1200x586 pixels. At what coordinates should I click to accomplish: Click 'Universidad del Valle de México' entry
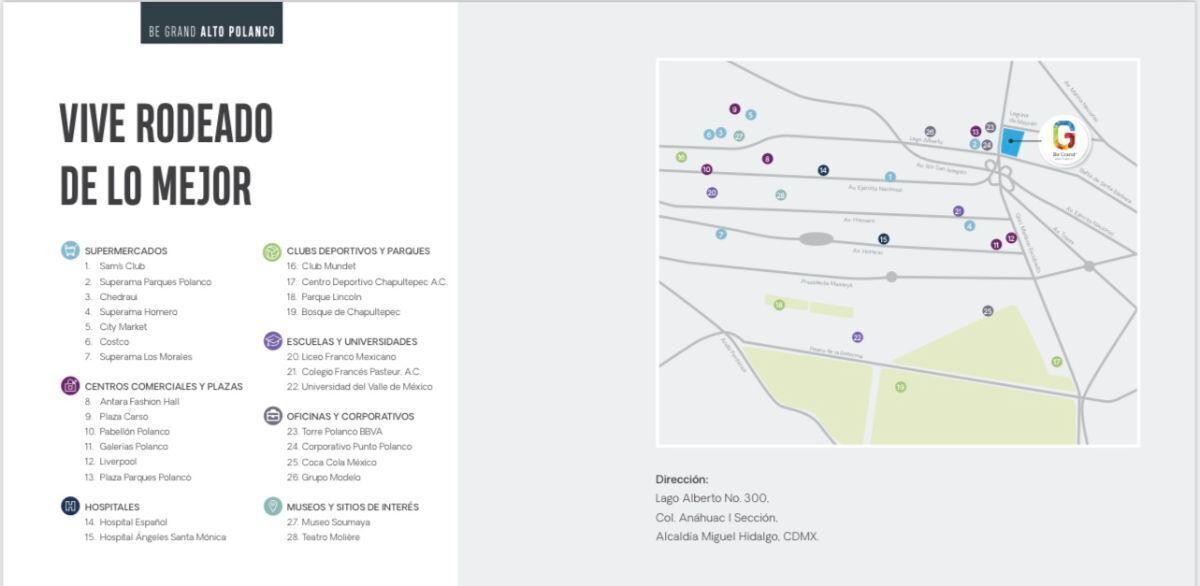(360, 387)
